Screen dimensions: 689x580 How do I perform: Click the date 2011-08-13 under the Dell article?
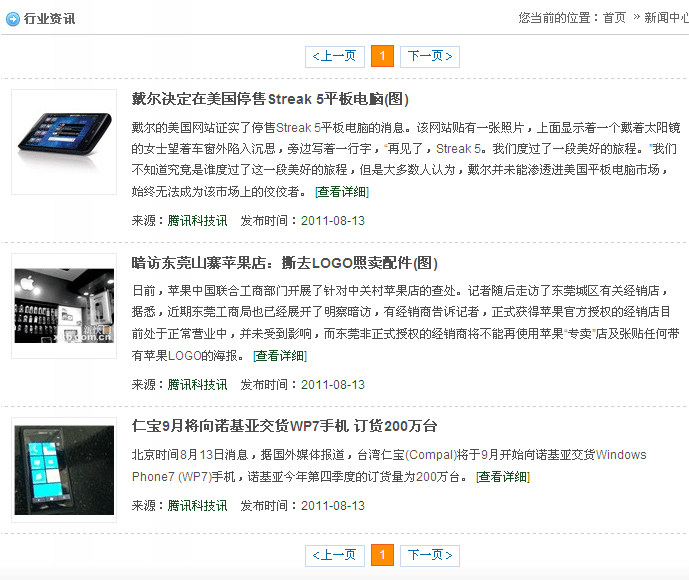[333, 221]
